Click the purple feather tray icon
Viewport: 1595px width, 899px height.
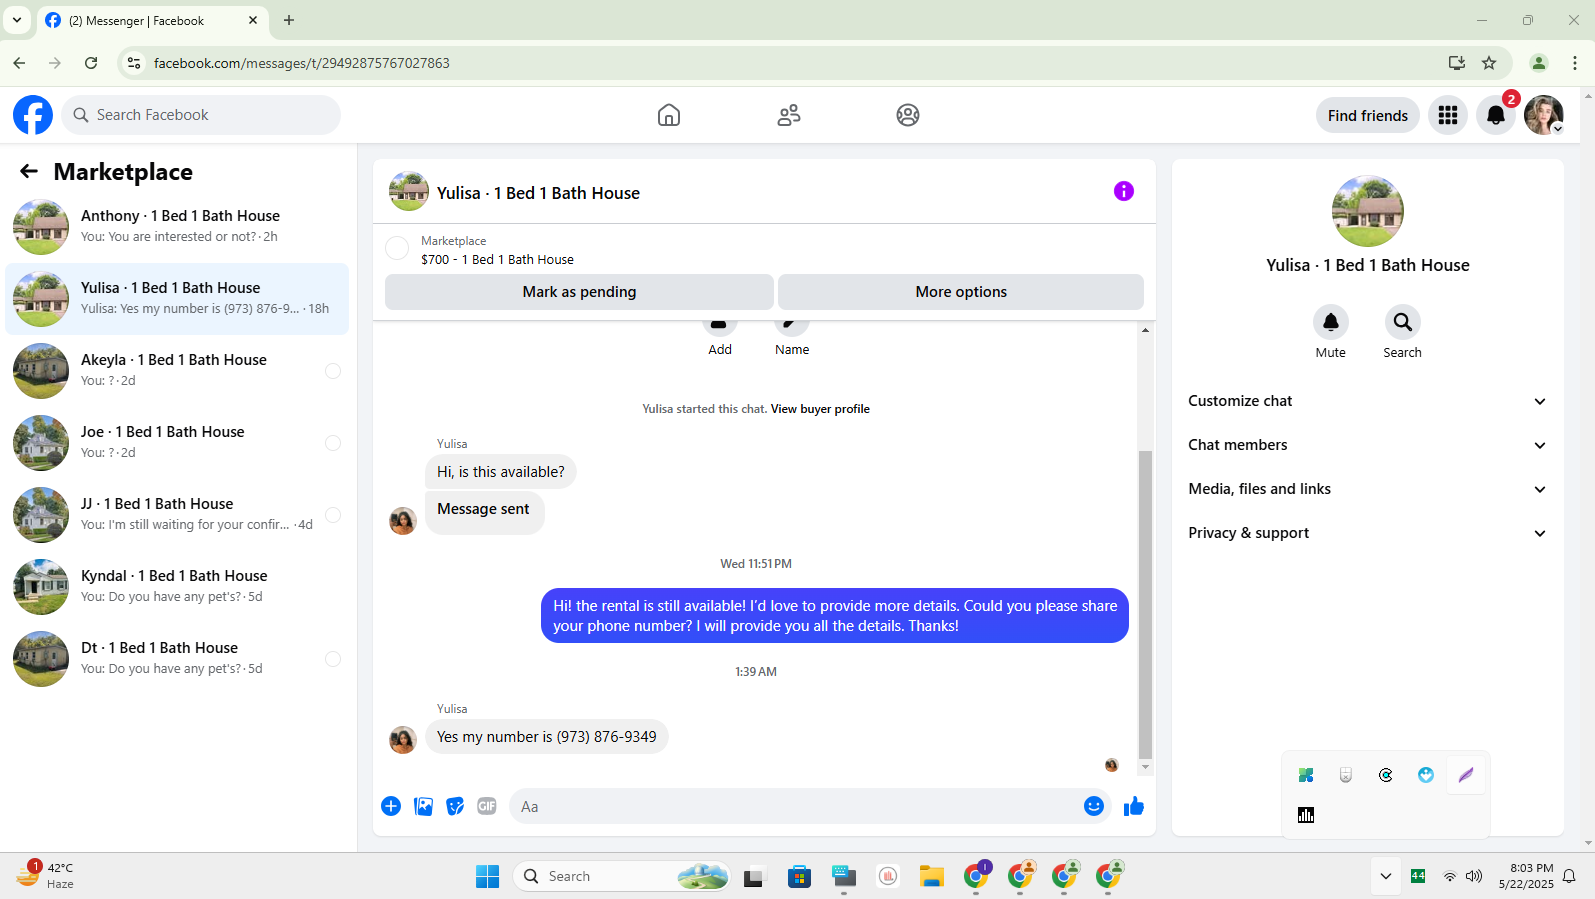pos(1466,775)
